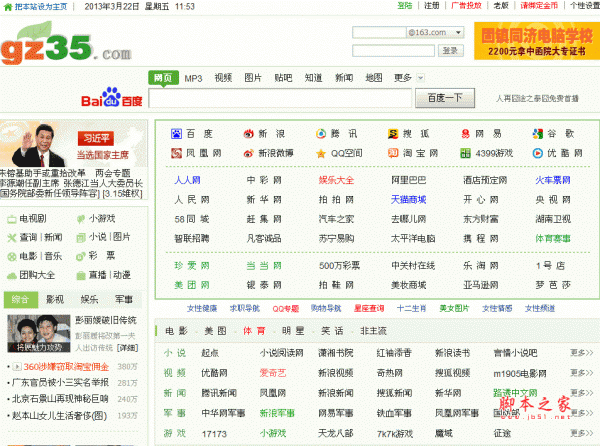Open the 广告投放 link in the top bar

466,6
